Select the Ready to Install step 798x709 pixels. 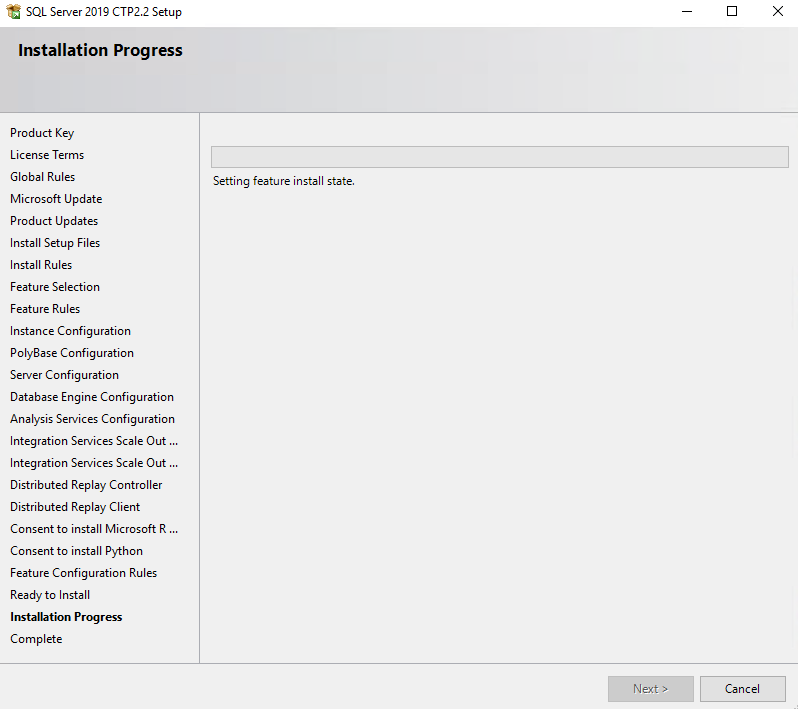50,595
